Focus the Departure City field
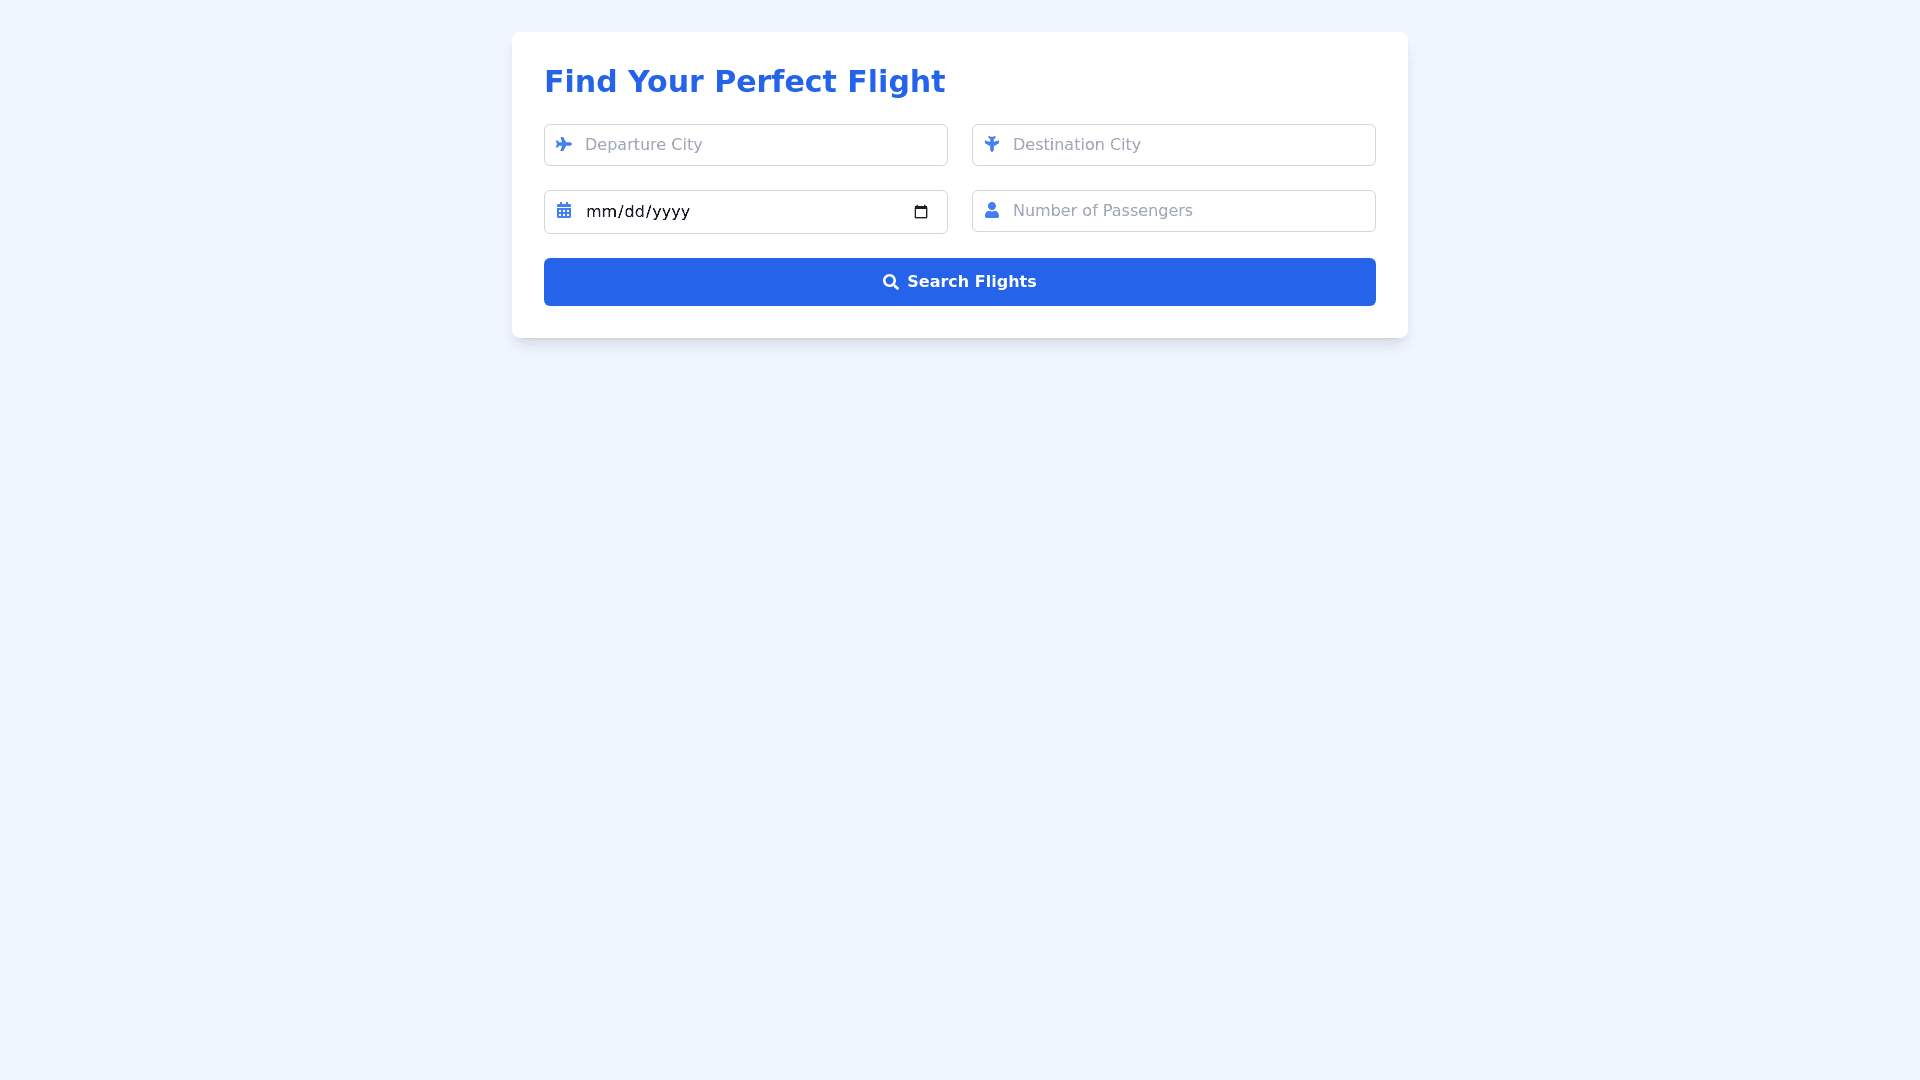This screenshot has width=1920, height=1080. 760,145
